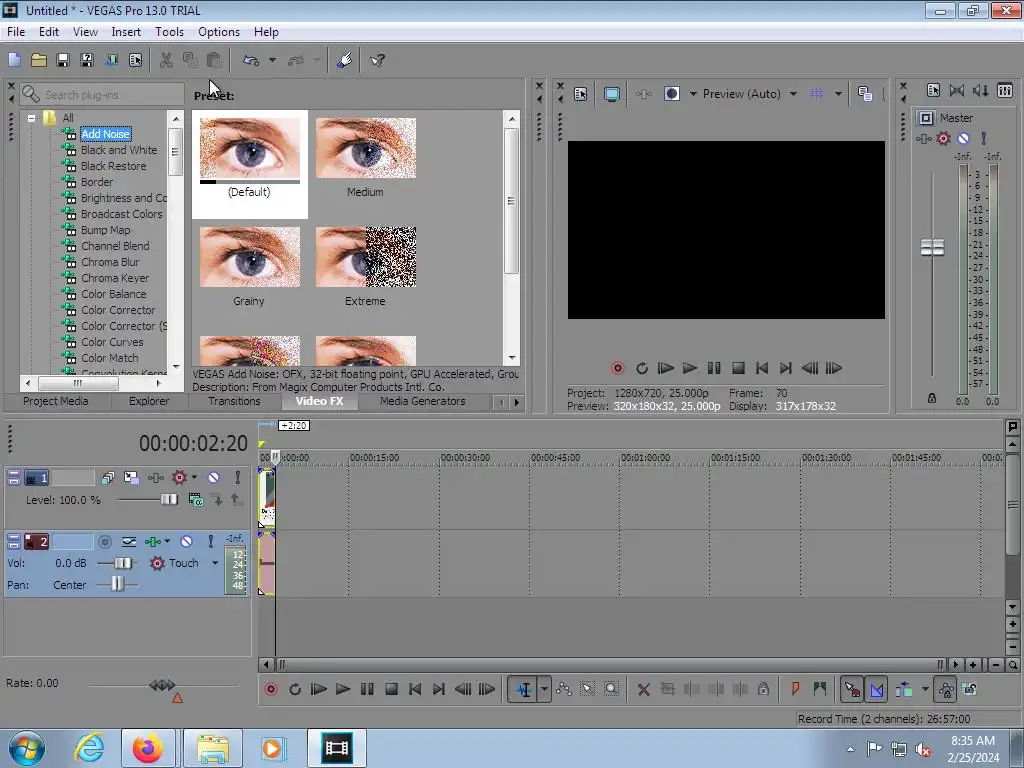Image resolution: width=1024 pixels, height=768 pixels.
Task: Click Dim Output icon in mixer
Action: [981, 91]
